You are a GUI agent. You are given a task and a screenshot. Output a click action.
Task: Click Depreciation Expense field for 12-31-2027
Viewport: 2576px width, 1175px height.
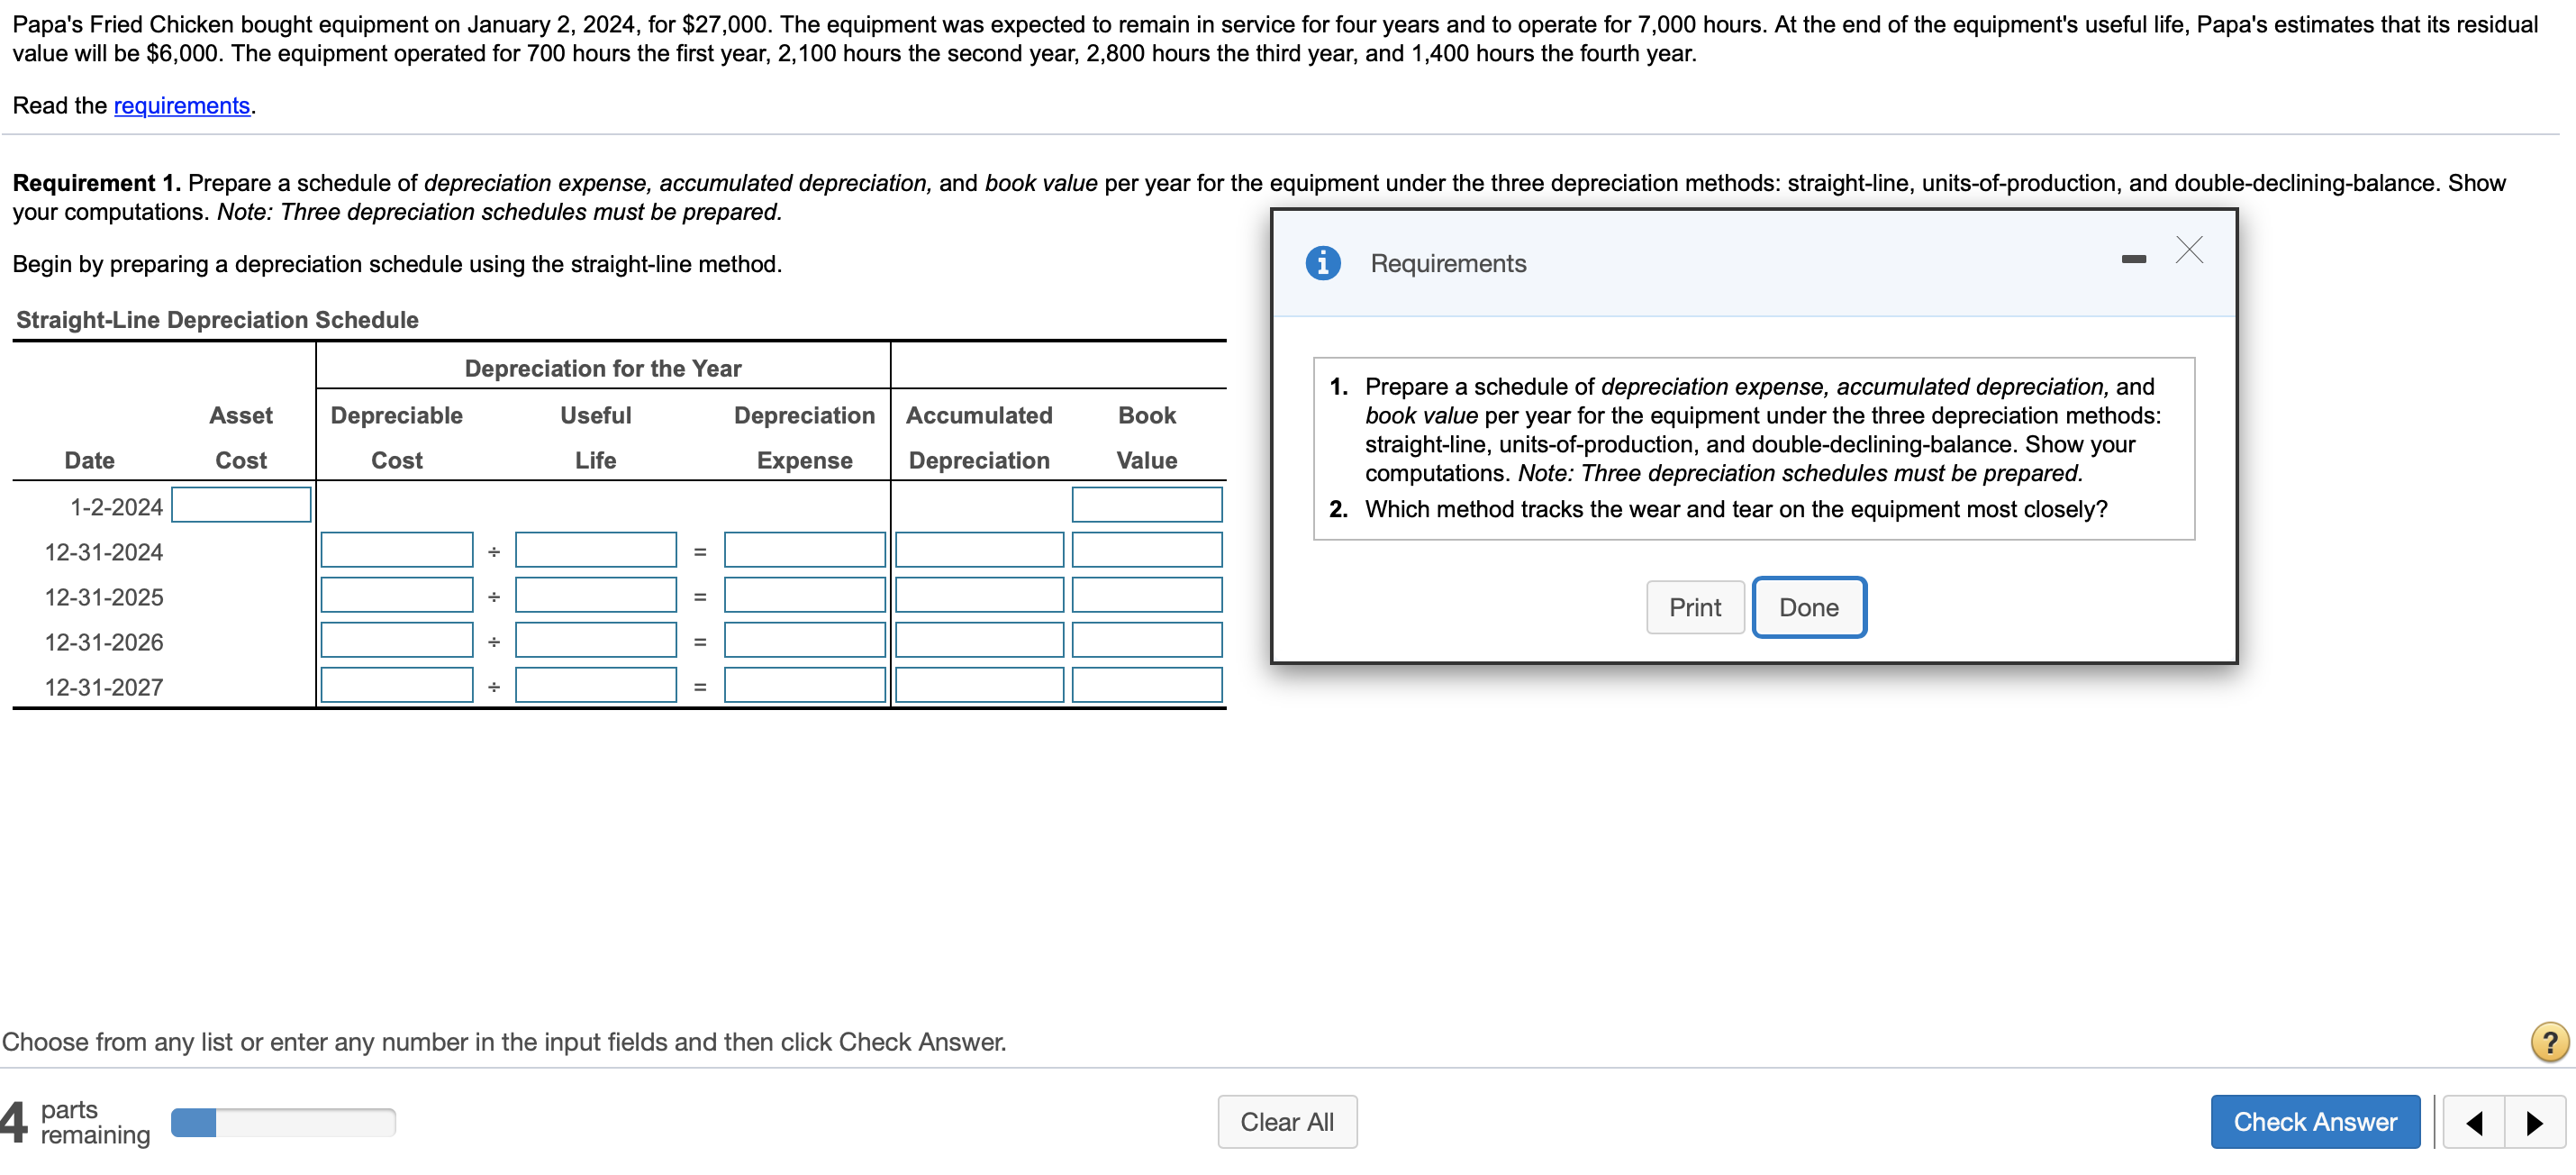(x=805, y=685)
